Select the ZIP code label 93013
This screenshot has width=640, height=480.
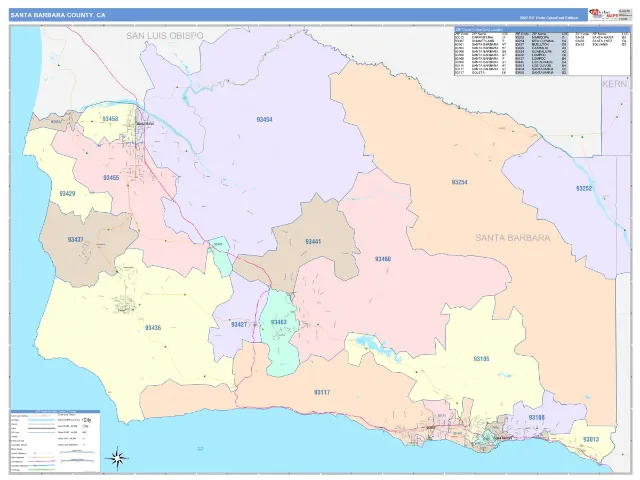tap(591, 440)
